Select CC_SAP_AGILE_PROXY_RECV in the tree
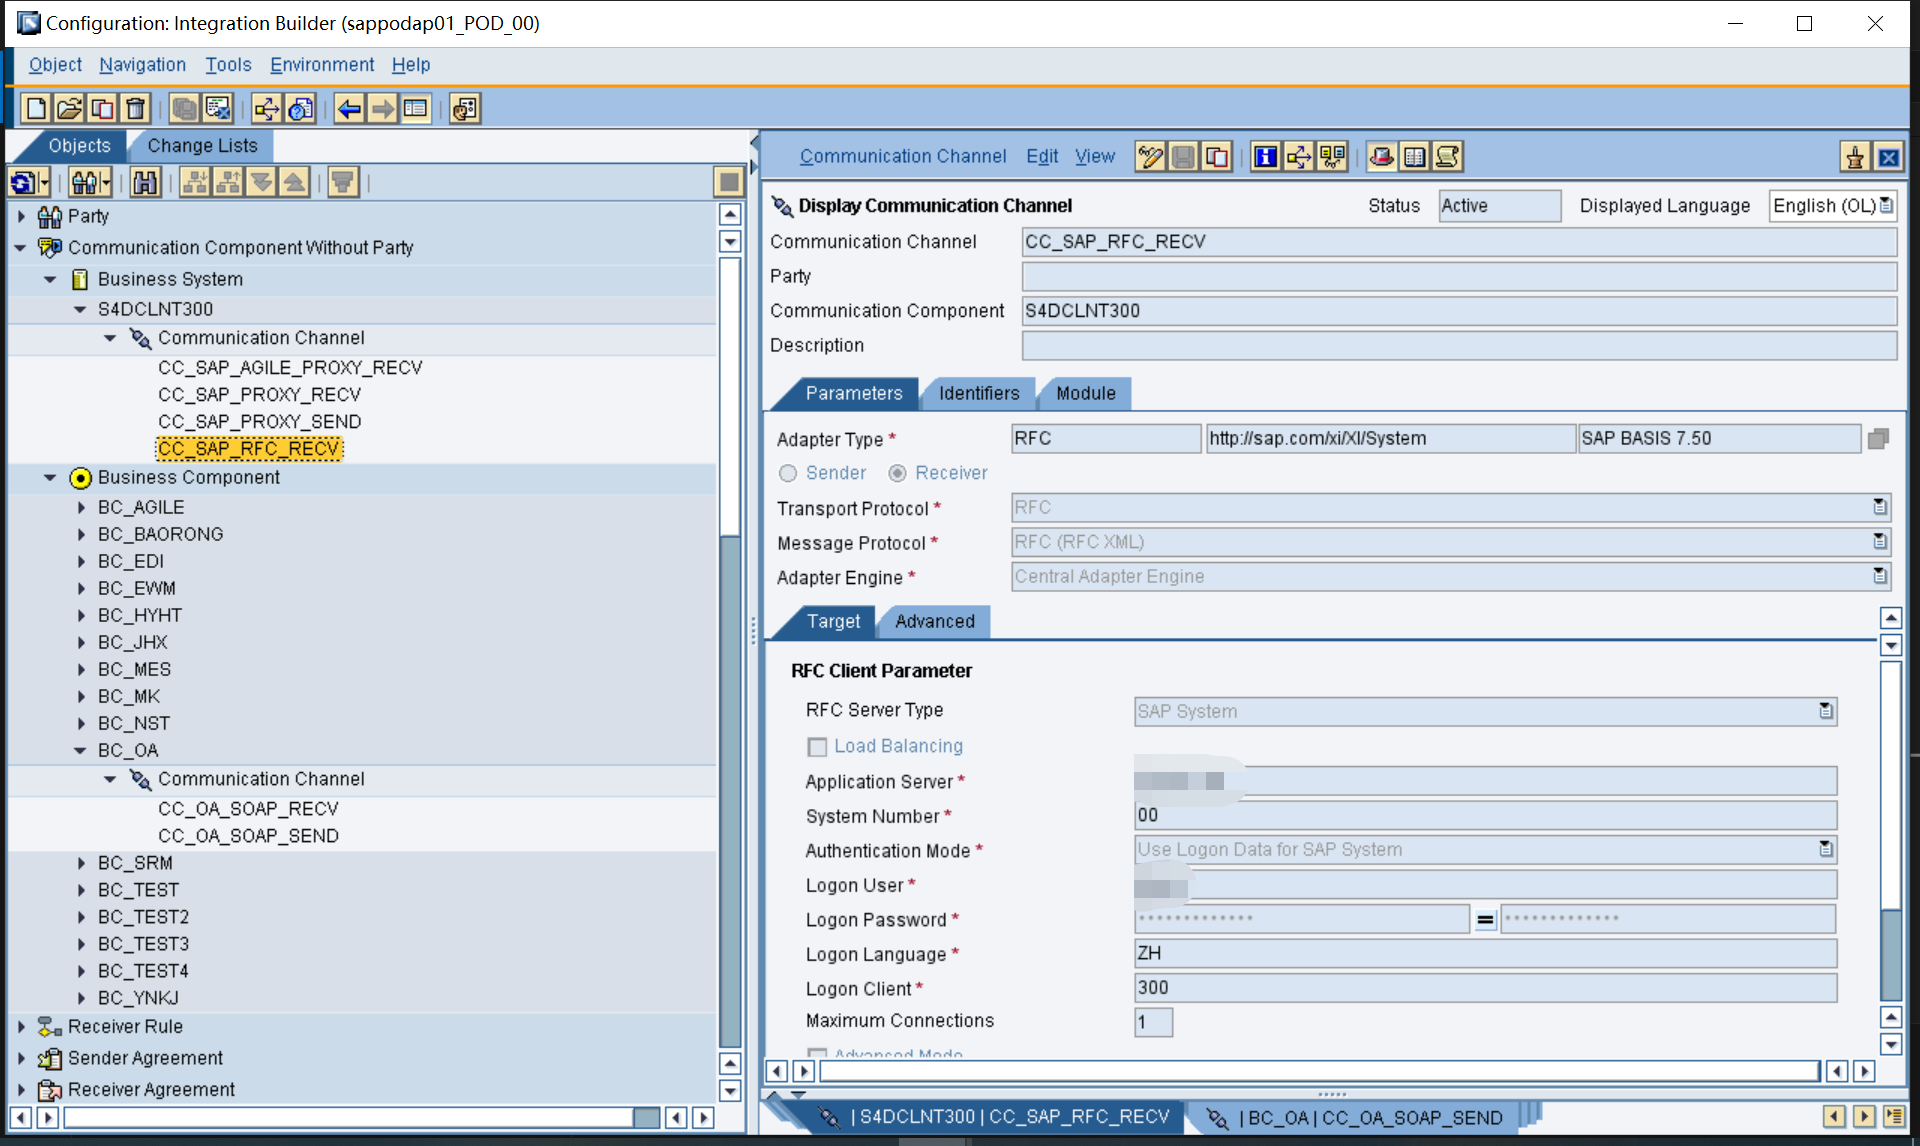The height and width of the screenshot is (1146, 1920). coord(290,367)
